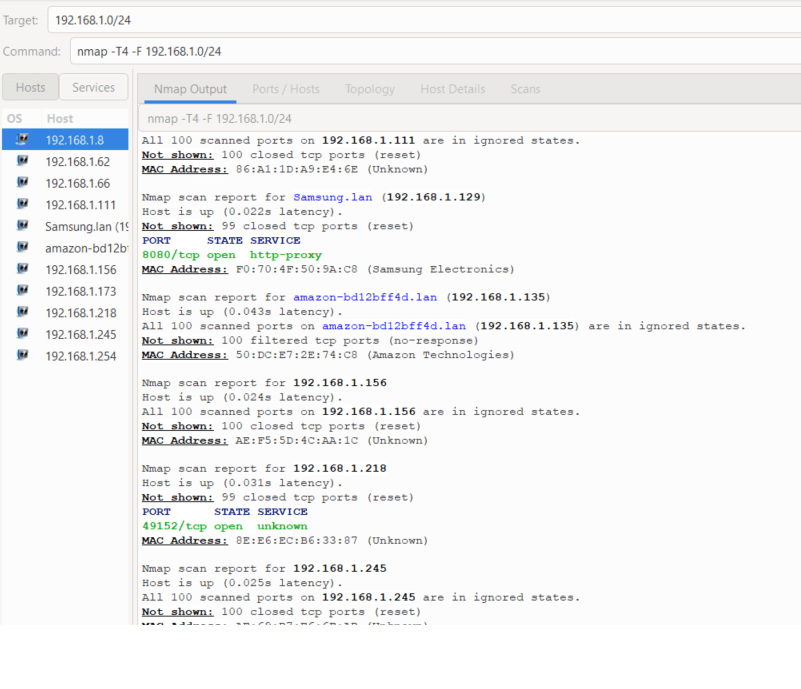Click the OS icon beside 192.168.1.245
801x689 pixels.
22,334
